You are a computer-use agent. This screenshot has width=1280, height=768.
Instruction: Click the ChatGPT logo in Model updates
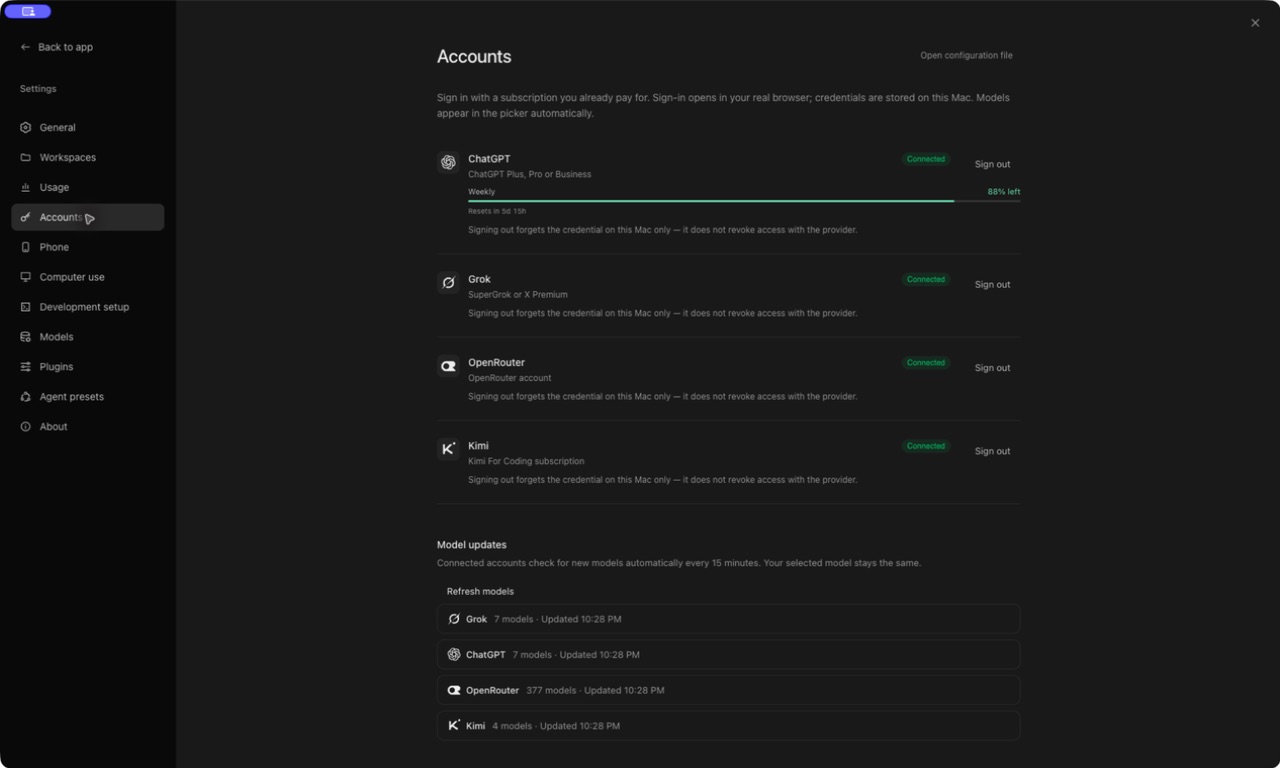tap(454, 655)
